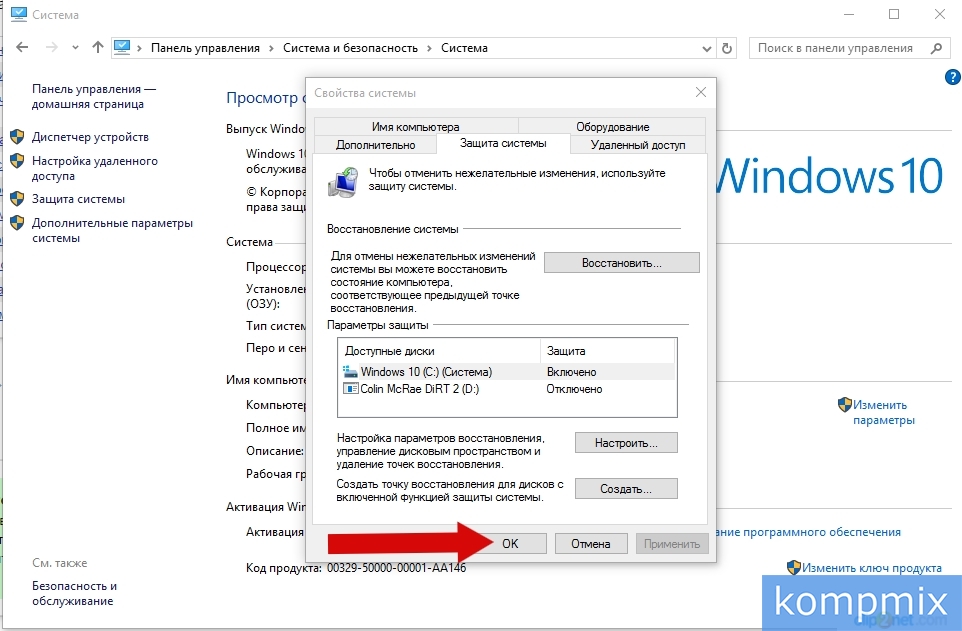Click the Восстановить... button
The width and height of the screenshot is (962, 631).
click(x=621, y=263)
